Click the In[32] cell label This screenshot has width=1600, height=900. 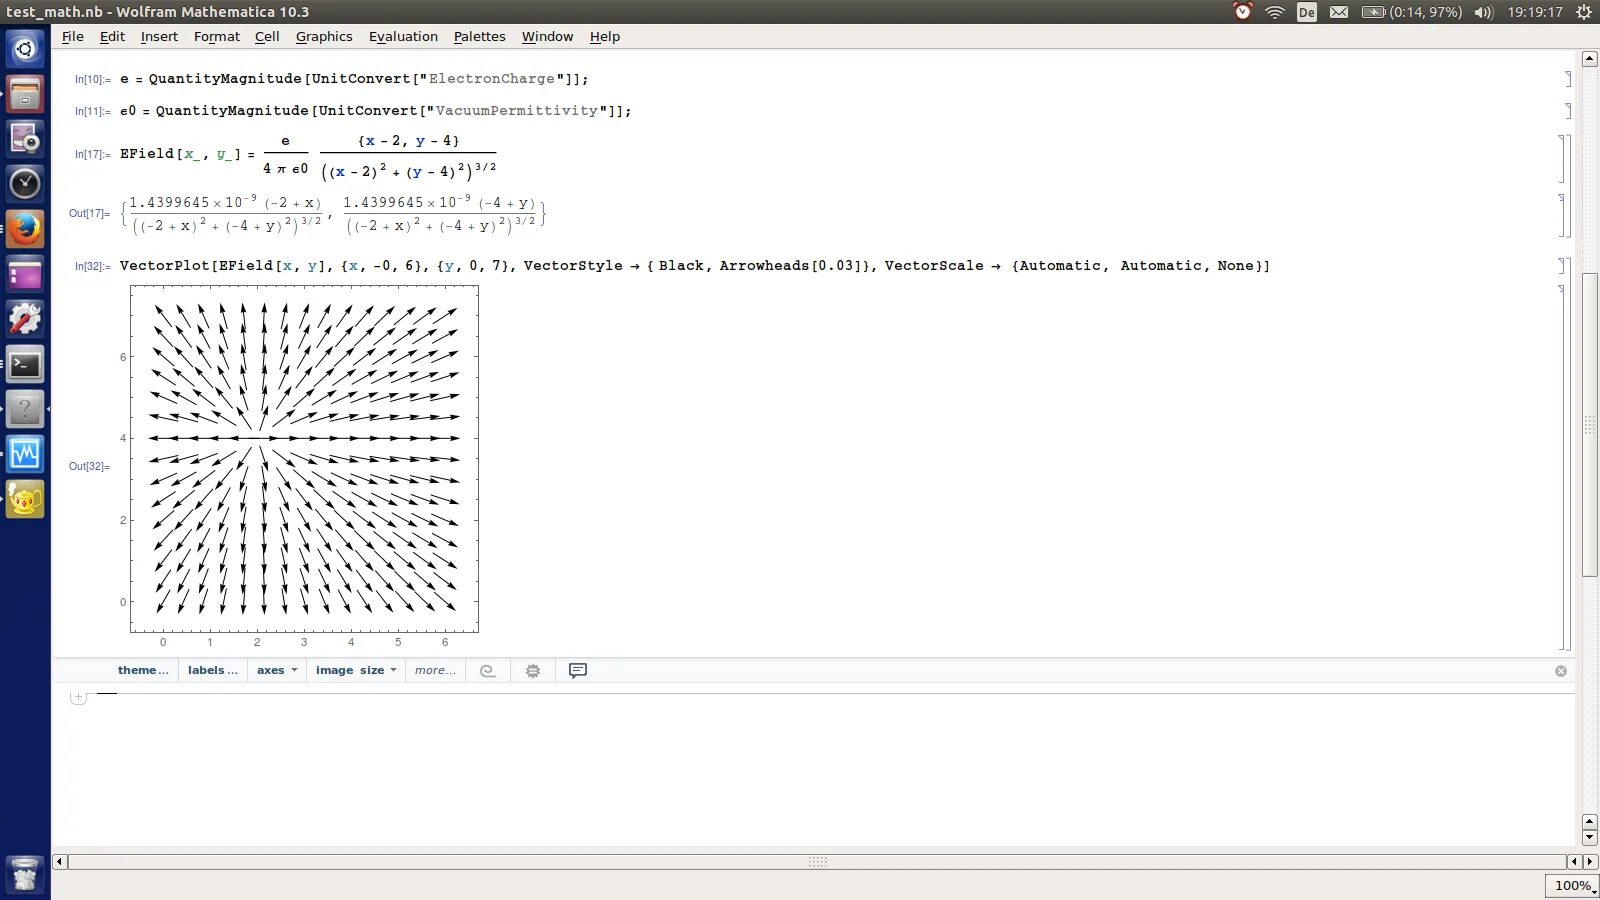[x=92, y=267]
